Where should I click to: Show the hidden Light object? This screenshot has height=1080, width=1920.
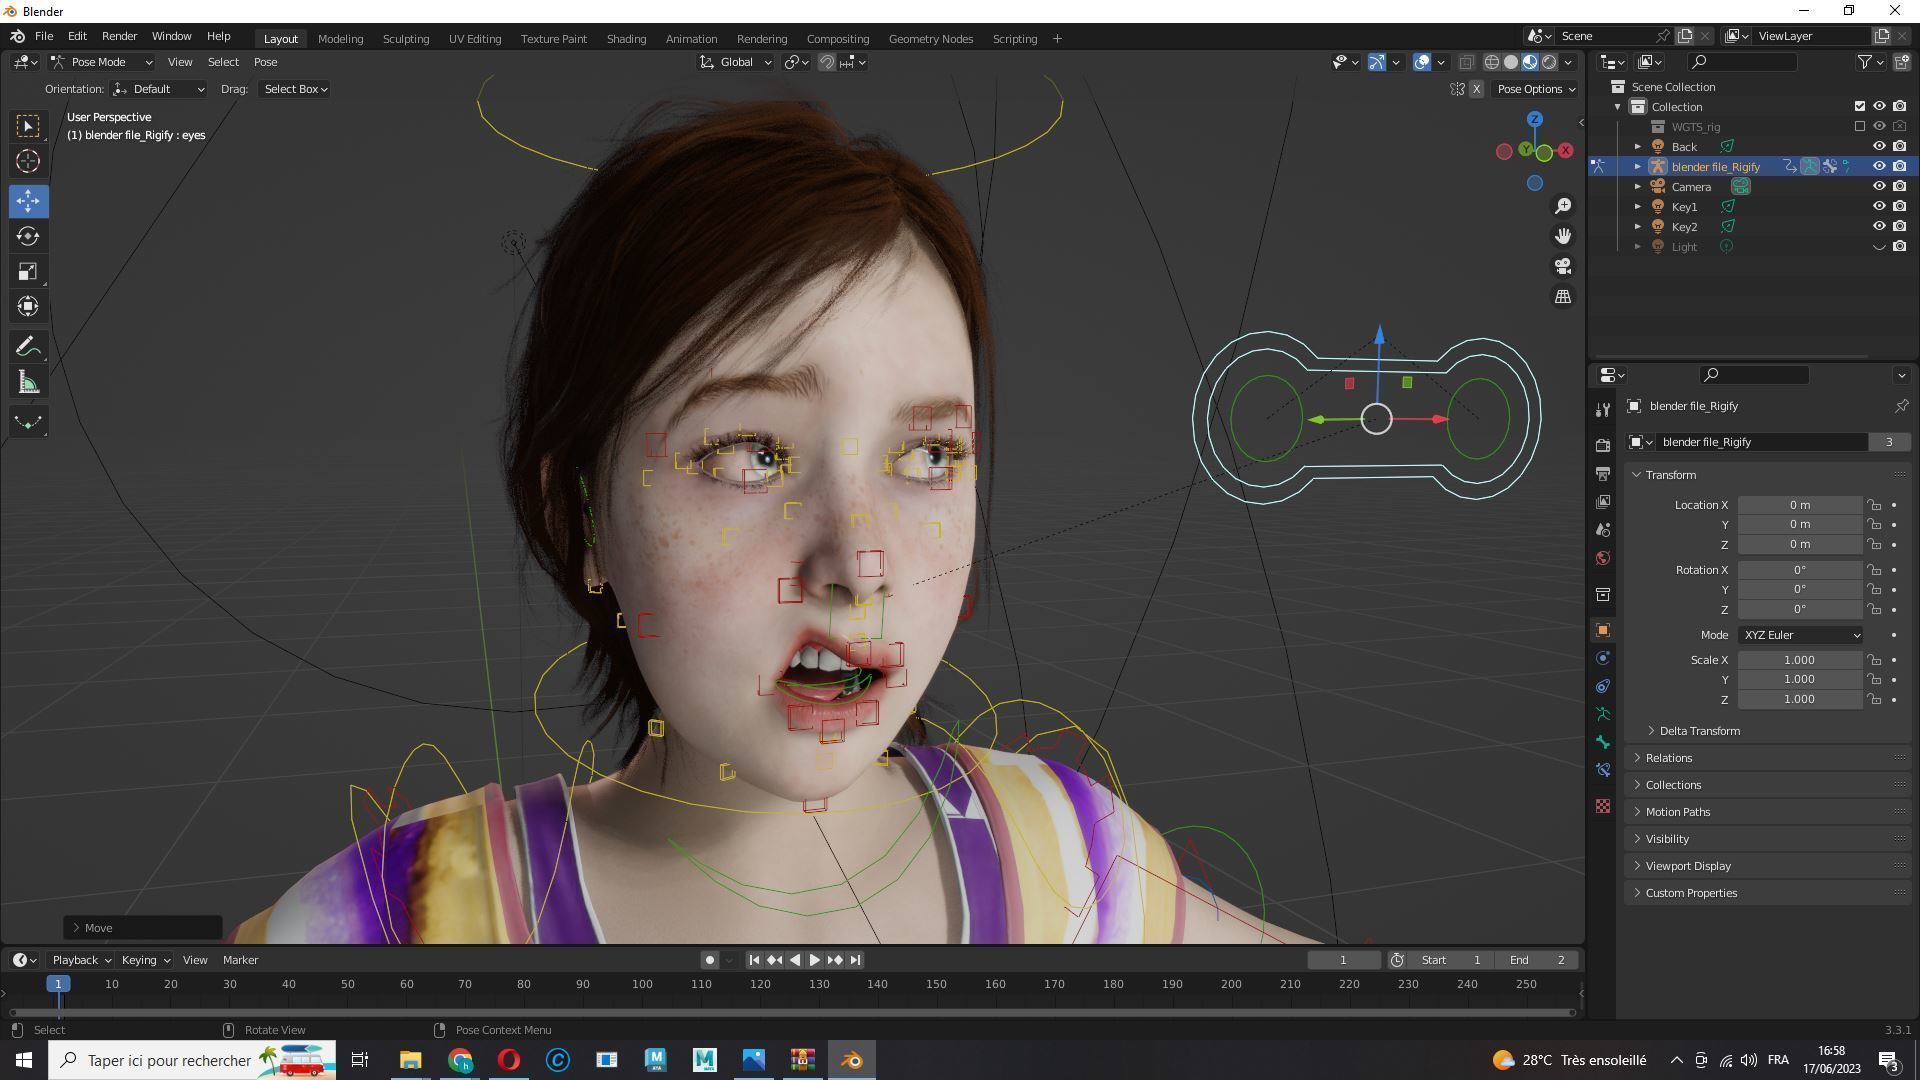[x=1879, y=246]
